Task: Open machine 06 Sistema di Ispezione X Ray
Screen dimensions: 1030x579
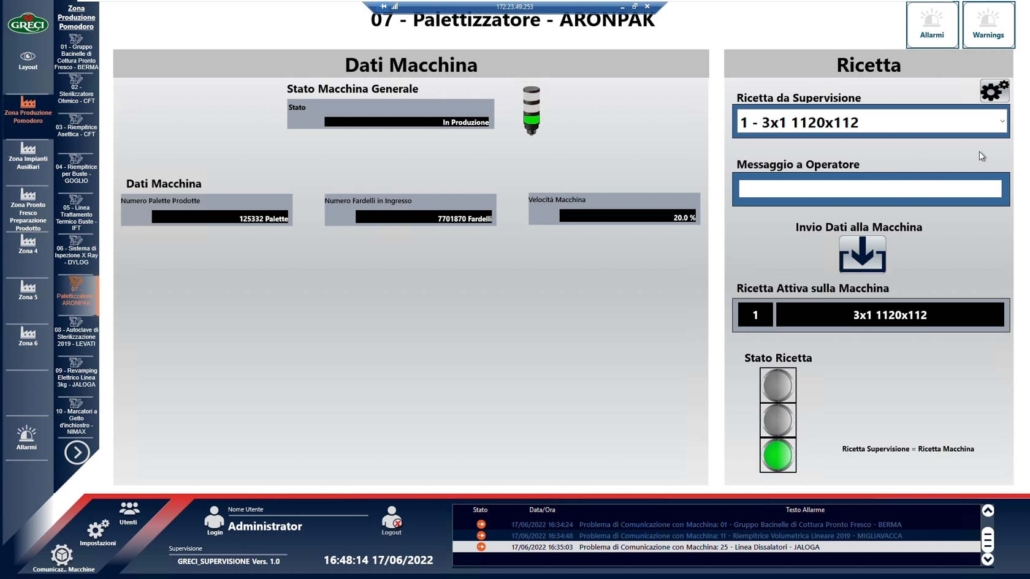Action: [76, 250]
